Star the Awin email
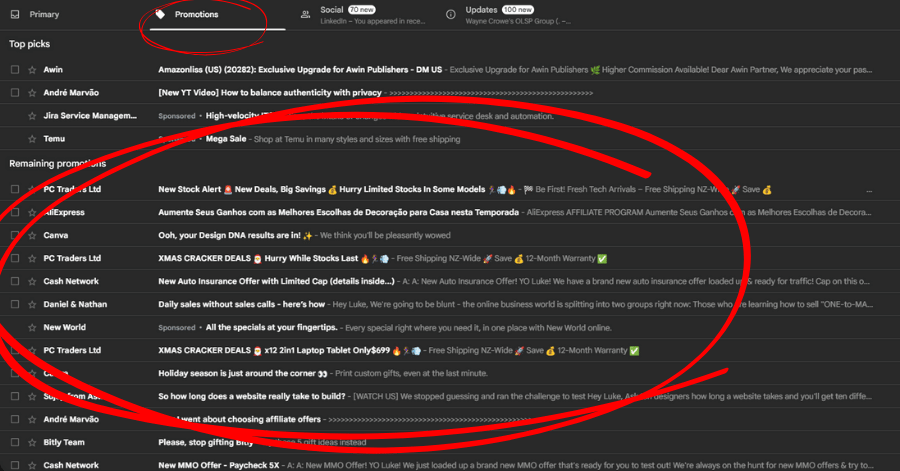Viewport: 900px width, 471px height. (x=32, y=69)
